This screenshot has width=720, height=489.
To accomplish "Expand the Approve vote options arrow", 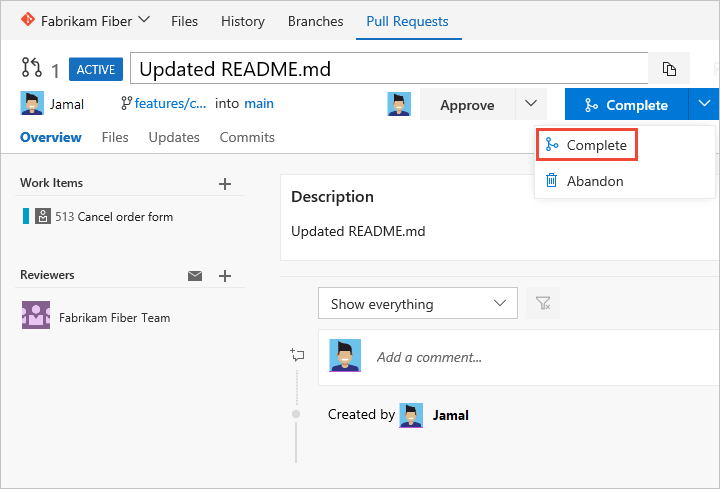I will (531, 104).
